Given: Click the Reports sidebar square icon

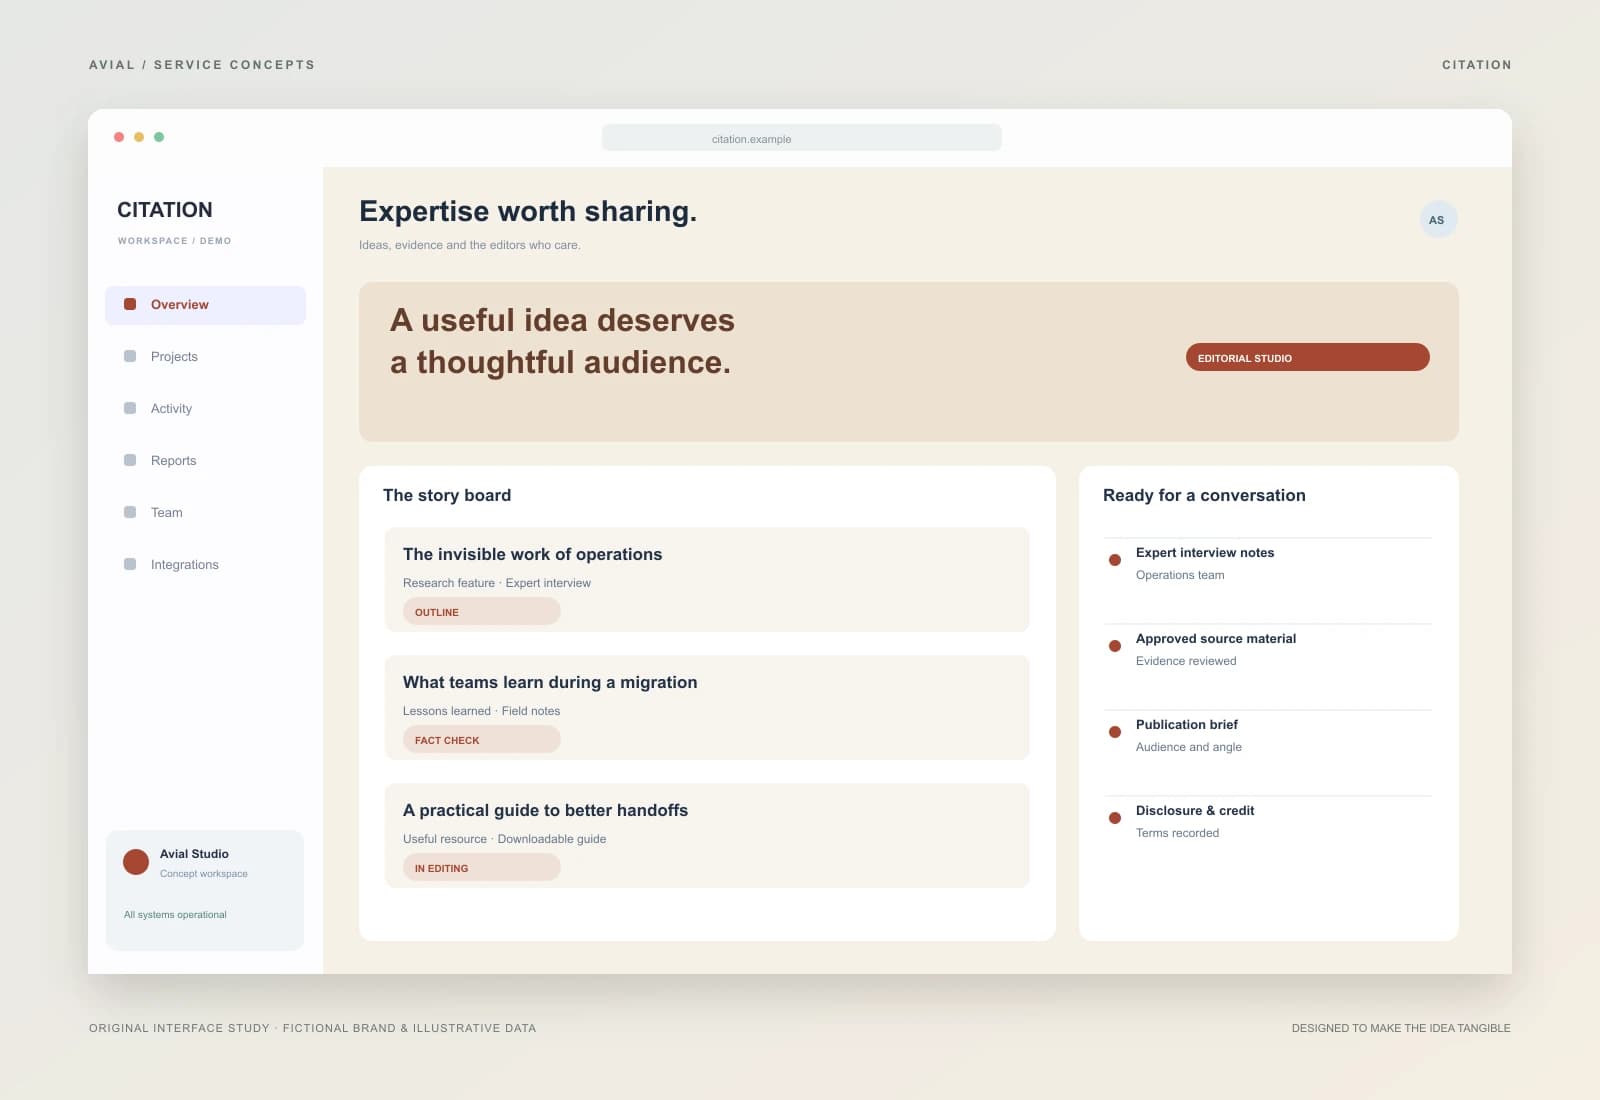Looking at the screenshot, I should point(130,460).
